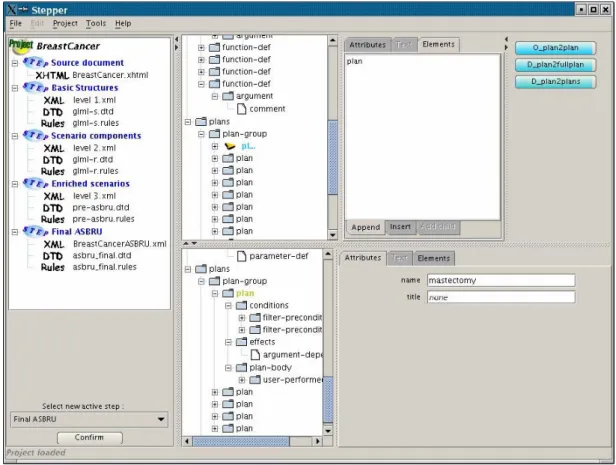Viewport: 616px width, 465px height.
Task: Select the lower Attributes tab
Action: pos(363,258)
